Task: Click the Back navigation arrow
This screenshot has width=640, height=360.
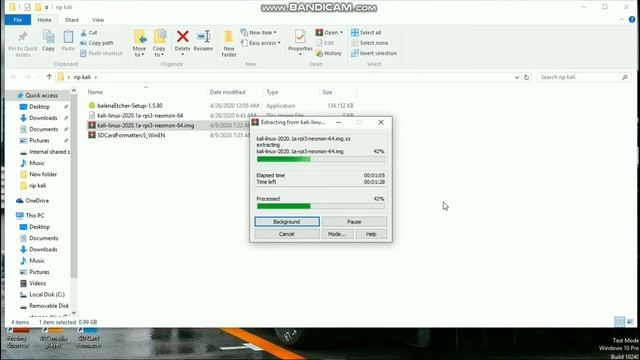Action: tap(13, 77)
